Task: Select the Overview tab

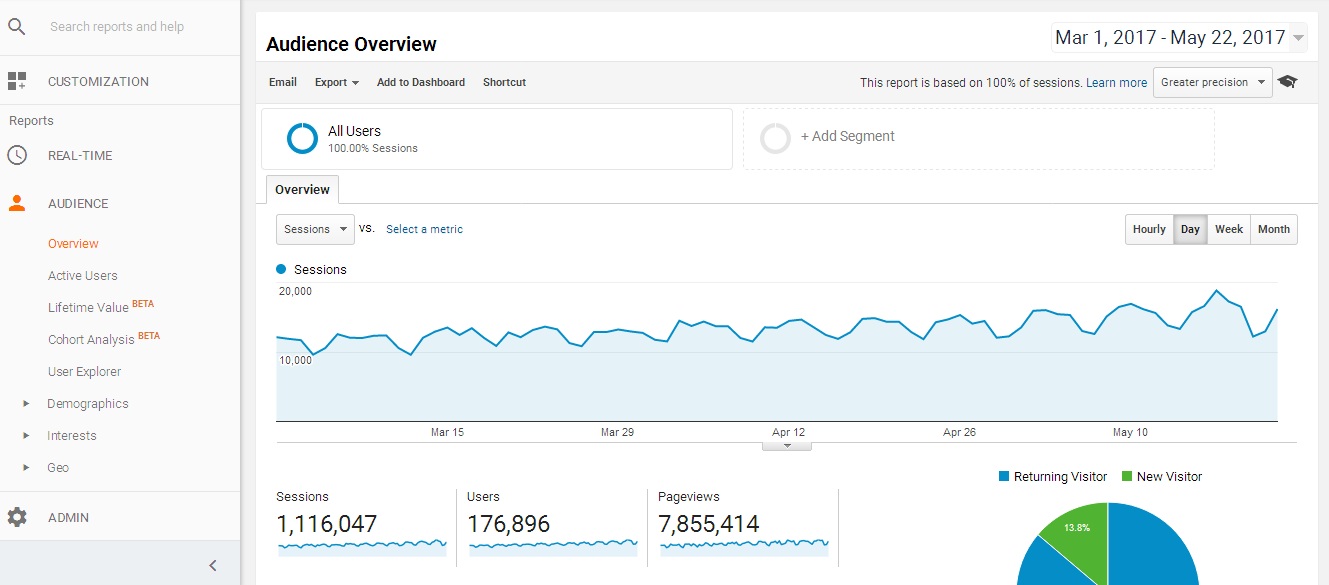Action: tap(302, 189)
